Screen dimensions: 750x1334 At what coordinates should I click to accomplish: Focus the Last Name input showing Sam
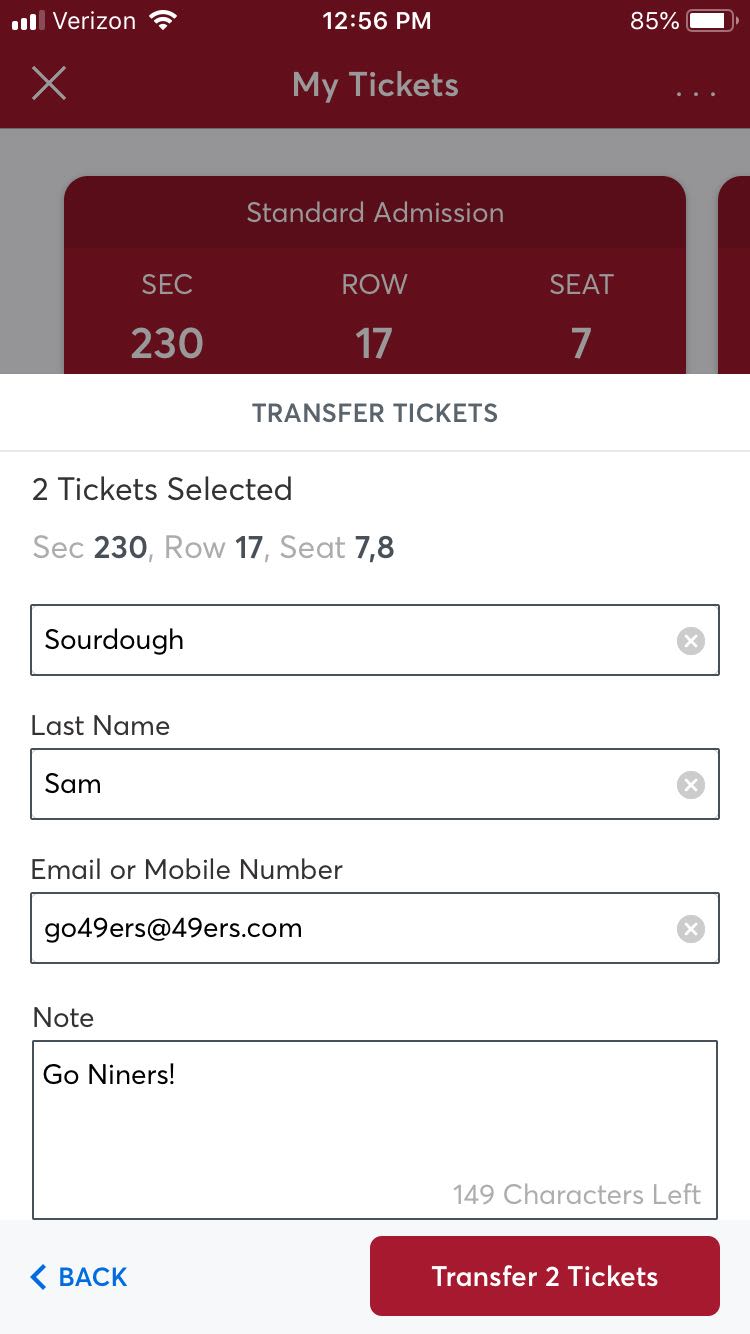click(350, 784)
